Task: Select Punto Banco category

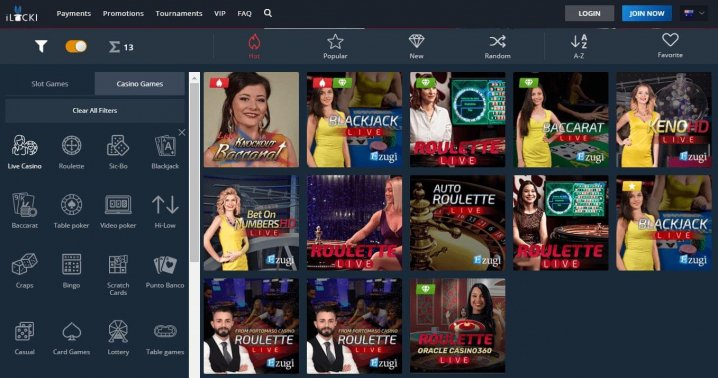Action: point(165,270)
